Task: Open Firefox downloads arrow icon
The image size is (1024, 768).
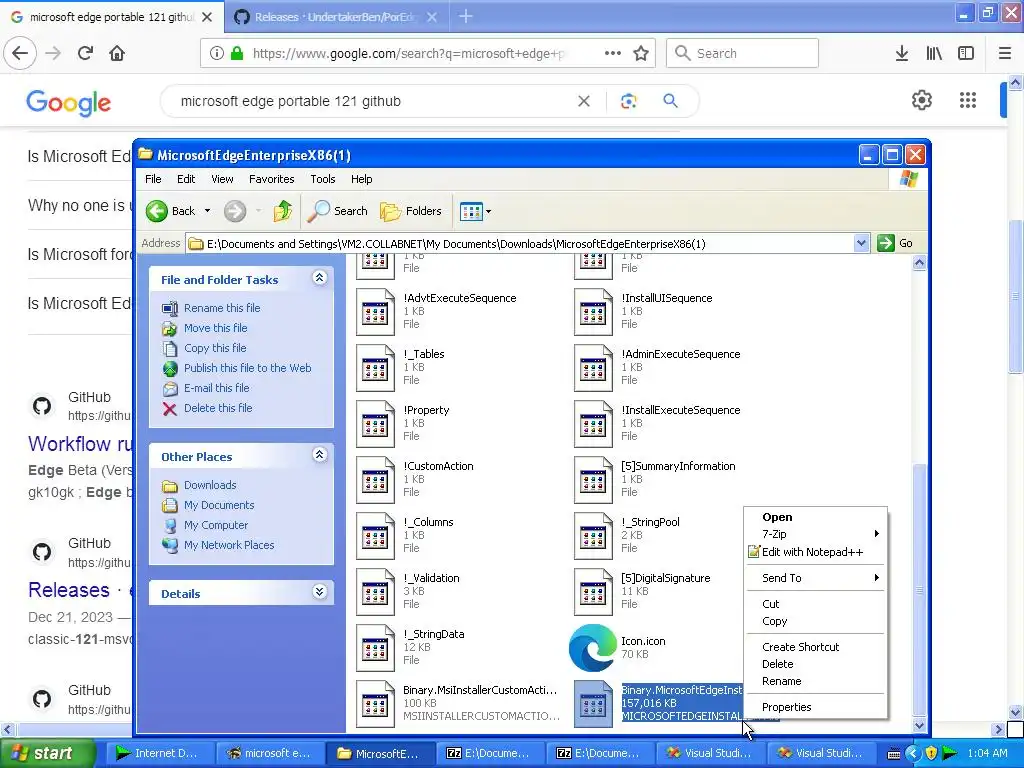Action: point(902,53)
